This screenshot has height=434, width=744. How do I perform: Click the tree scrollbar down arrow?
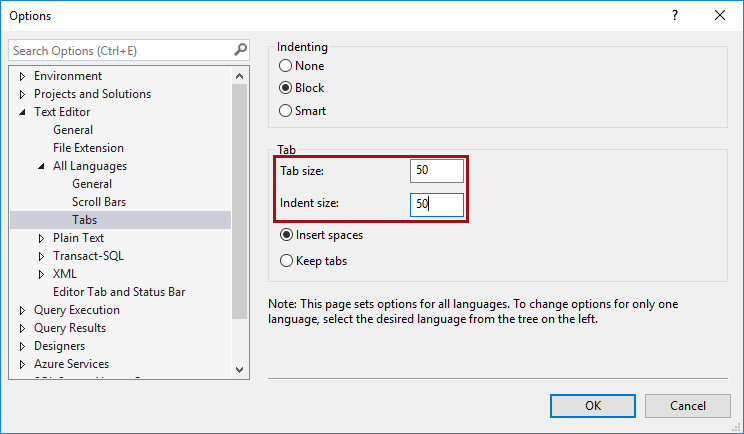tap(239, 369)
